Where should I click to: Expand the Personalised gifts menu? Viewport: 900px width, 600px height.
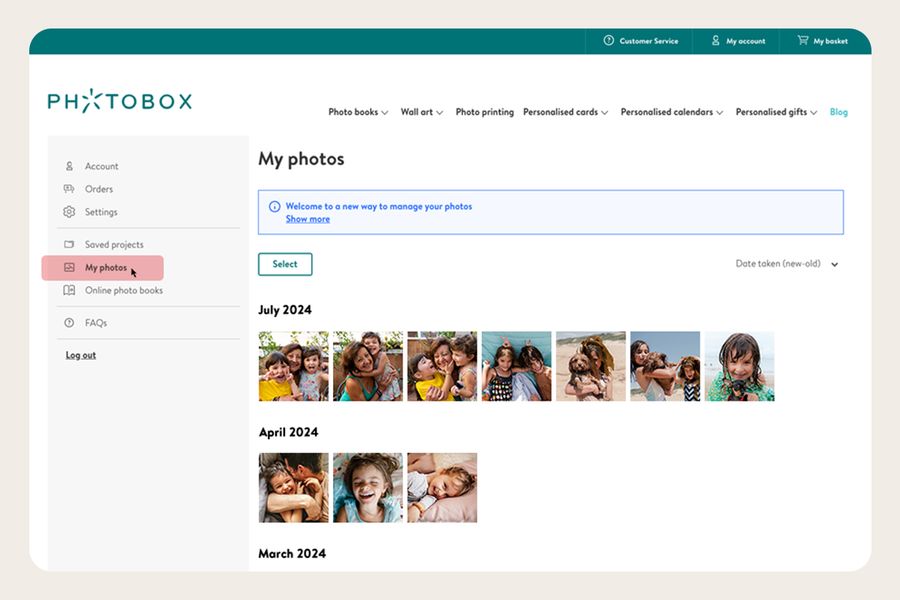point(776,112)
